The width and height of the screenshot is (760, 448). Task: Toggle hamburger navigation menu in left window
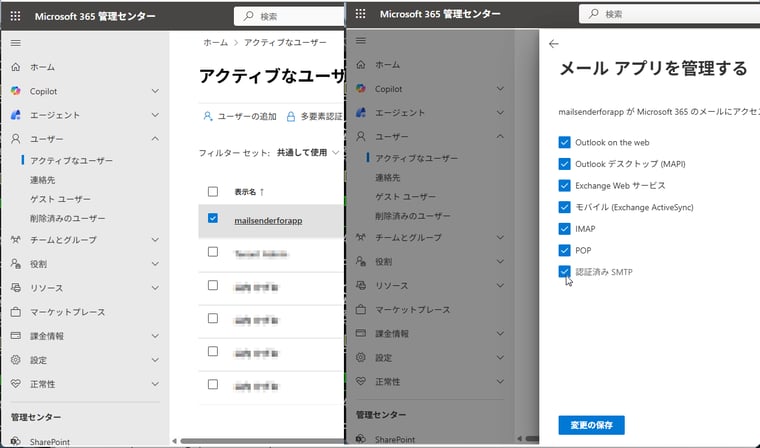[x=16, y=43]
